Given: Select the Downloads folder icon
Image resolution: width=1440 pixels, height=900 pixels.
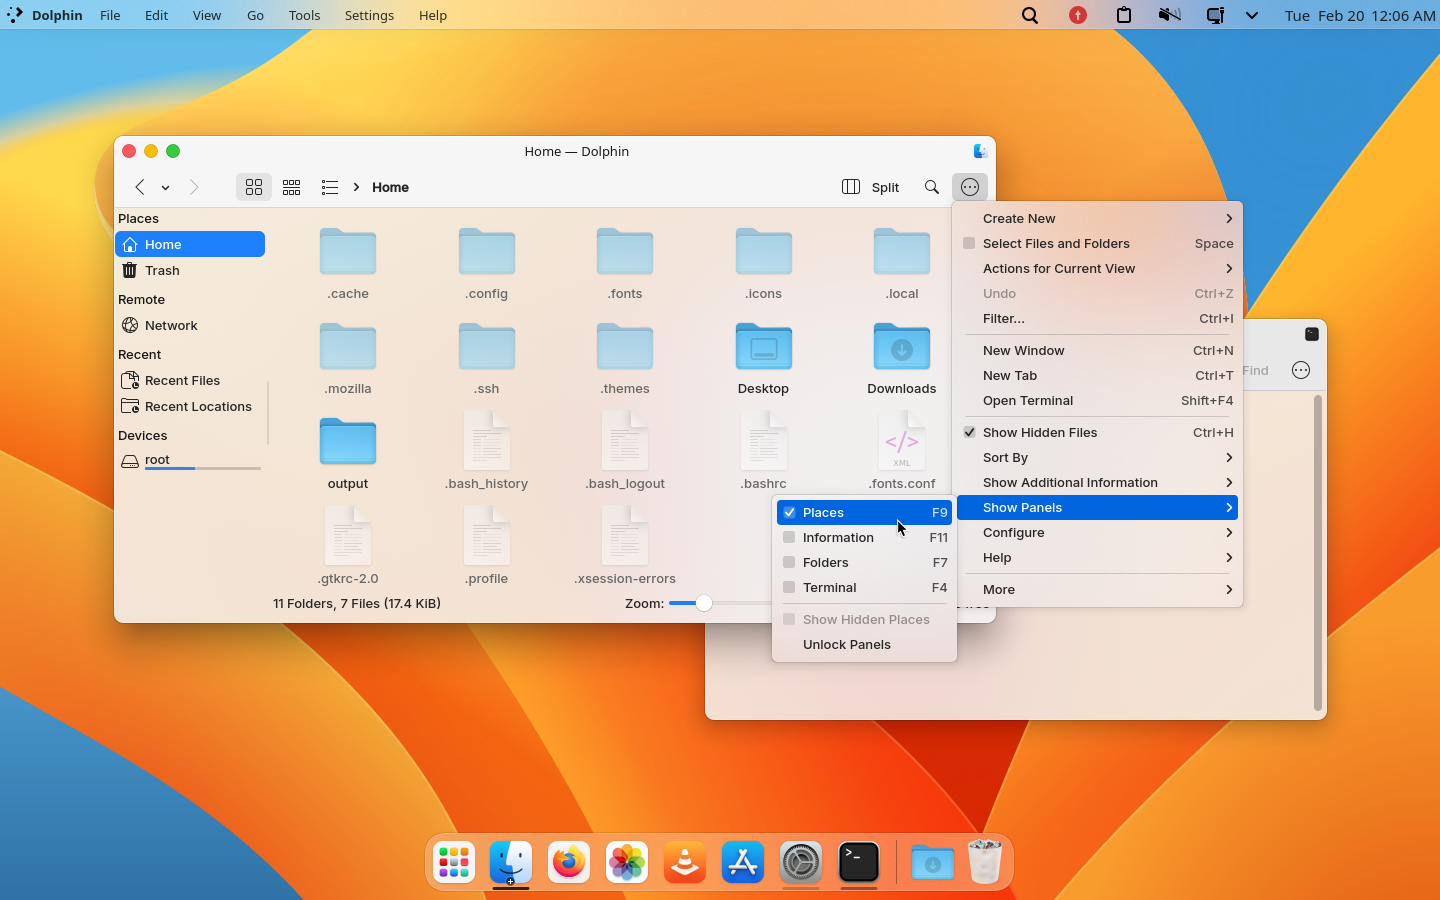Looking at the screenshot, I should tap(902, 347).
